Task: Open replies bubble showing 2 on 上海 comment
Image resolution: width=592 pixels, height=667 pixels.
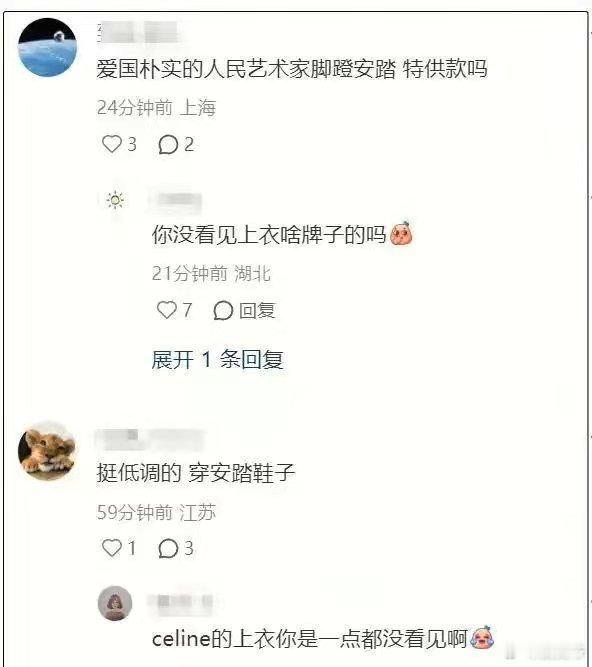Action: pos(168,145)
